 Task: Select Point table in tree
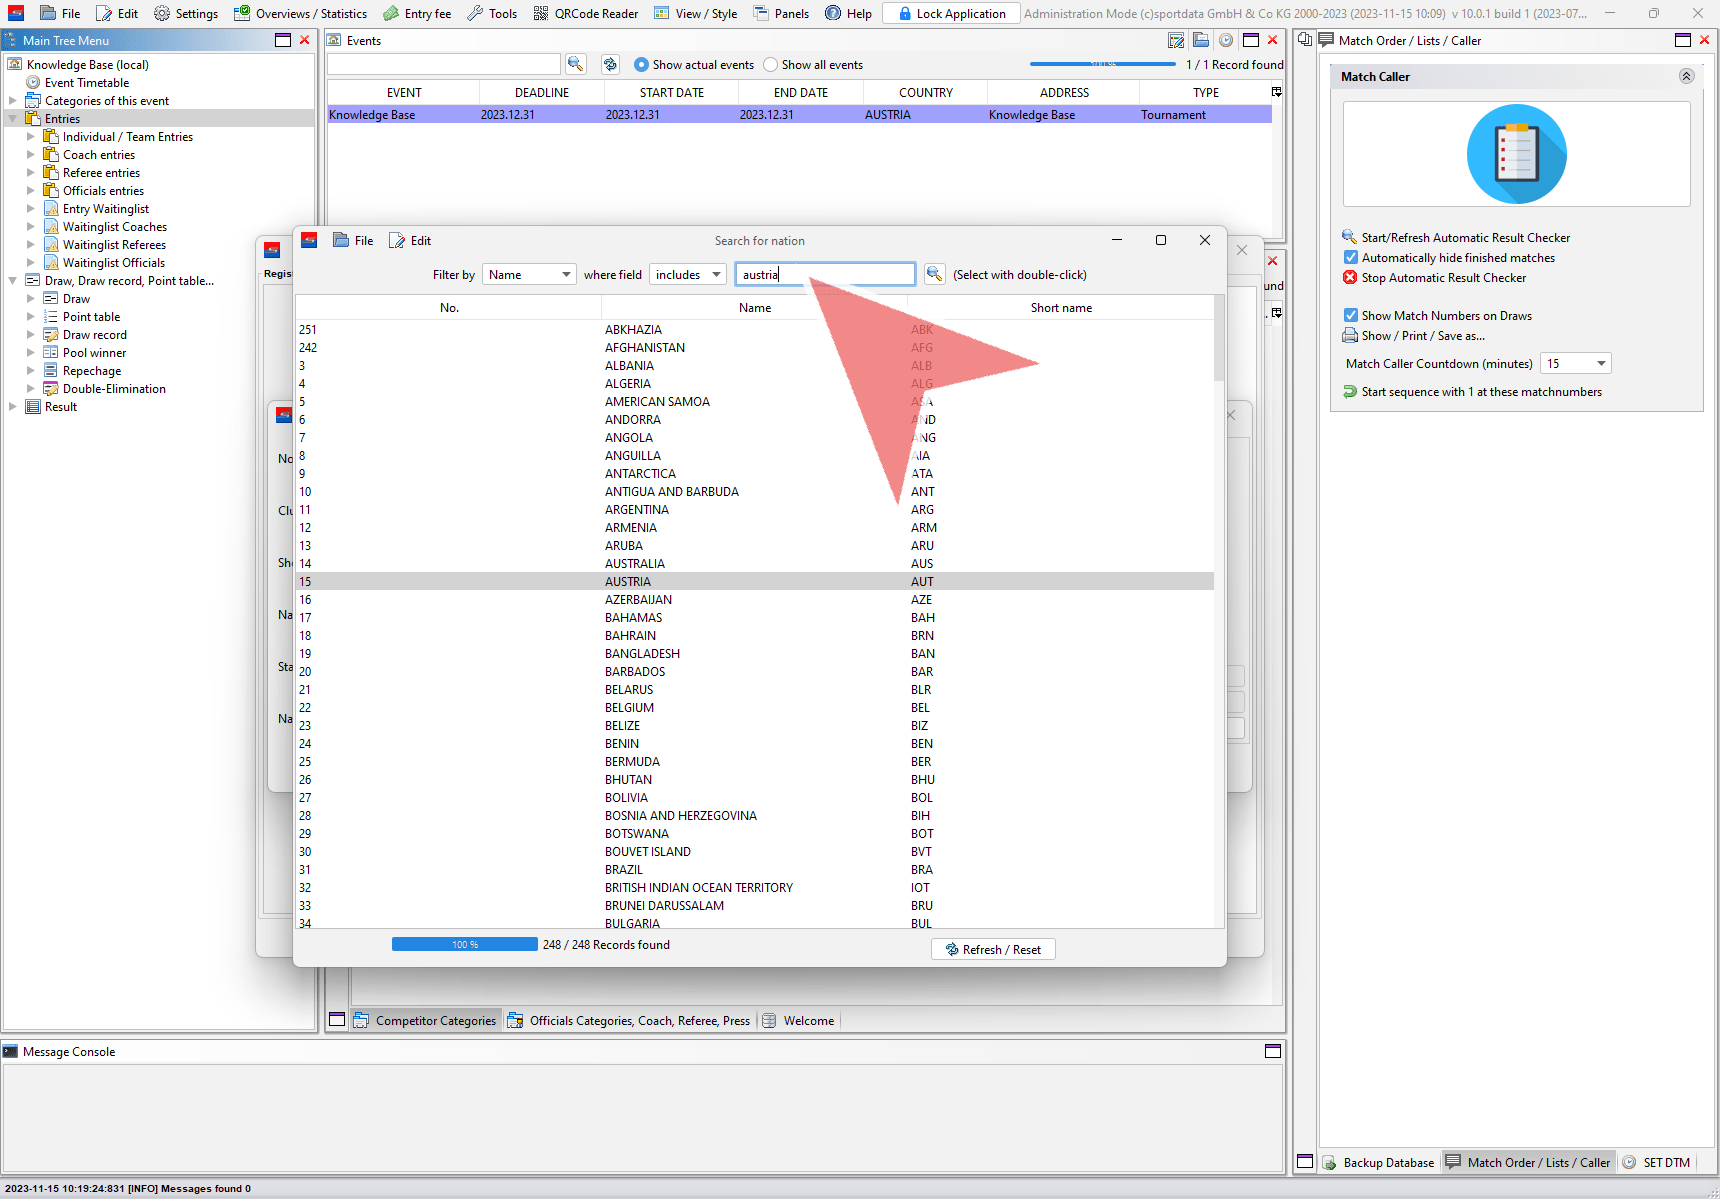click(91, 316)
